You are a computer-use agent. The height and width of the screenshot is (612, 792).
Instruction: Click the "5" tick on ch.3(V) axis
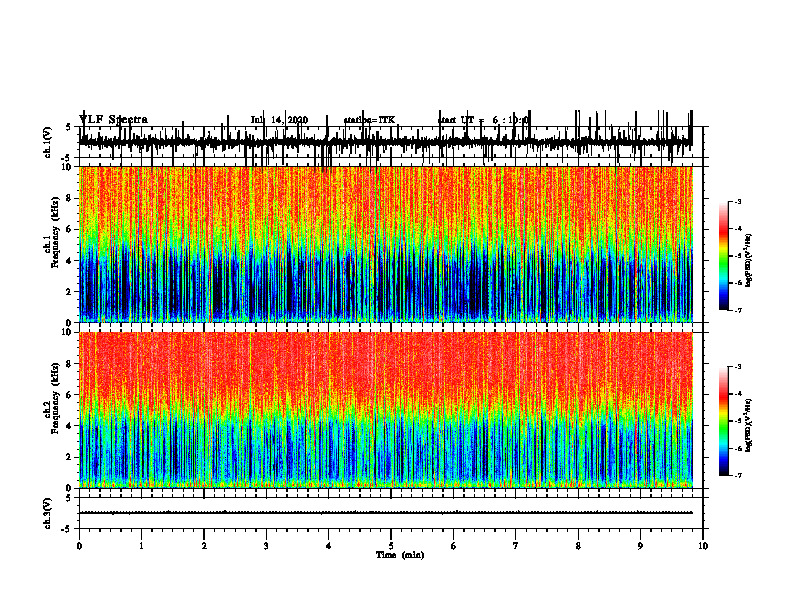(68, 498)
